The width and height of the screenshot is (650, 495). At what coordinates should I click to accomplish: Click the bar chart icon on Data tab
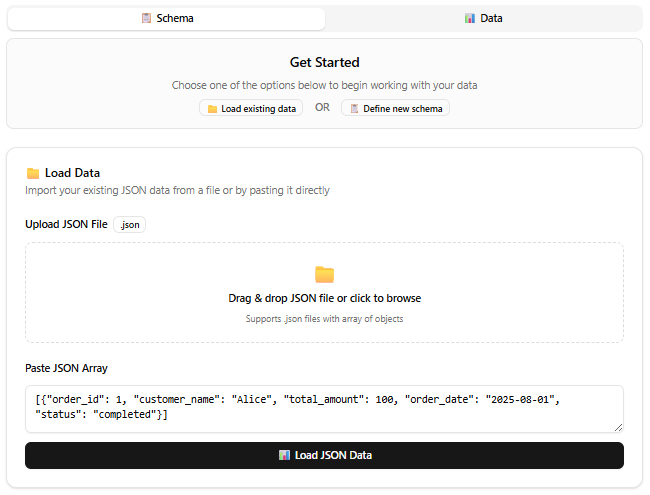(470, 19)
